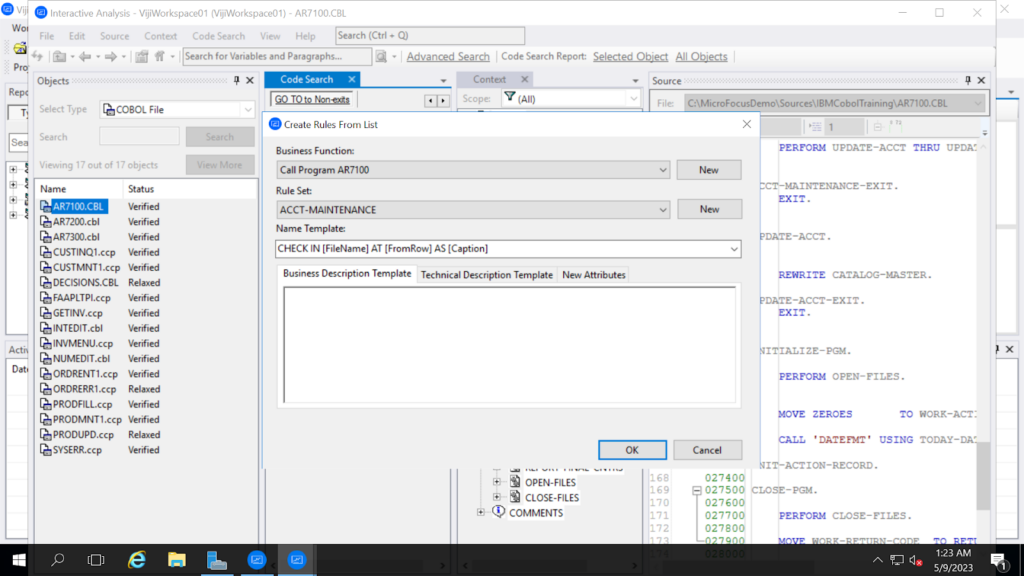The width and height of the screenshot is (1024, 576).
Task: Select FAAPLTPI.ccp file icon
Action: (x=45, y=298)
